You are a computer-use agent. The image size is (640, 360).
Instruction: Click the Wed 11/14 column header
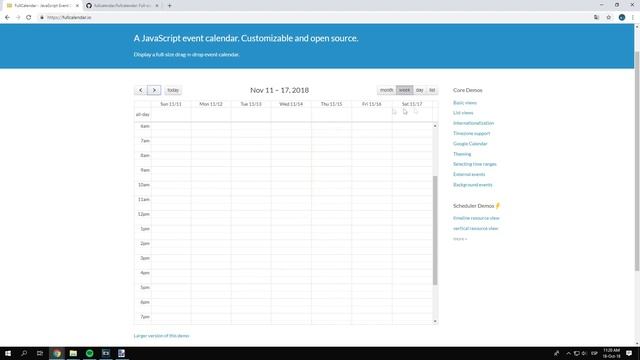point(291,104)
